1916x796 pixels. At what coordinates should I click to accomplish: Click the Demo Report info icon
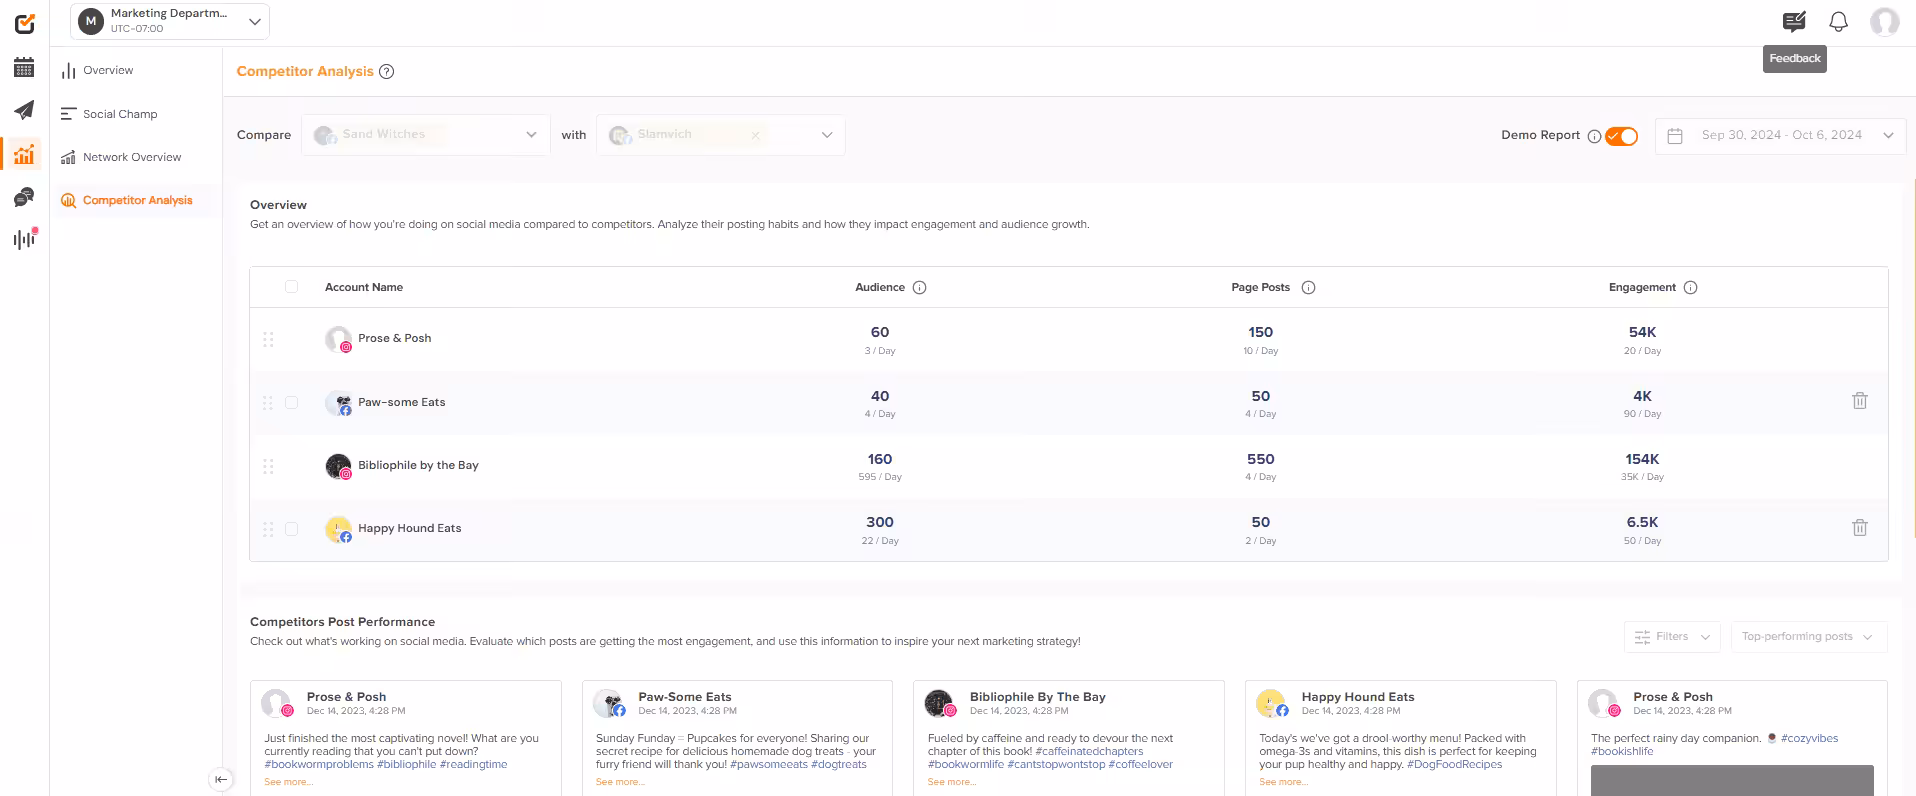click(1594, 136)
